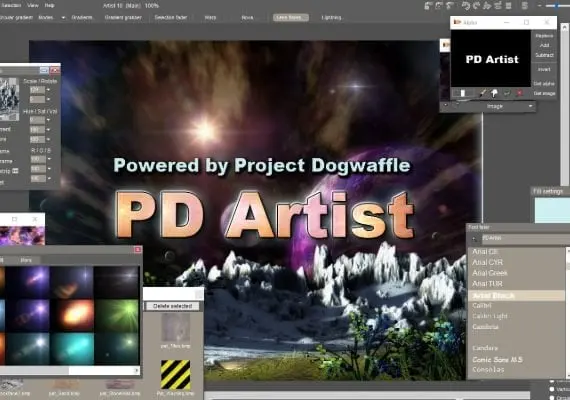The height and width of the screenshot is (400, 570).
Task: Open the View menu
Action: click(x=33, y=5)
